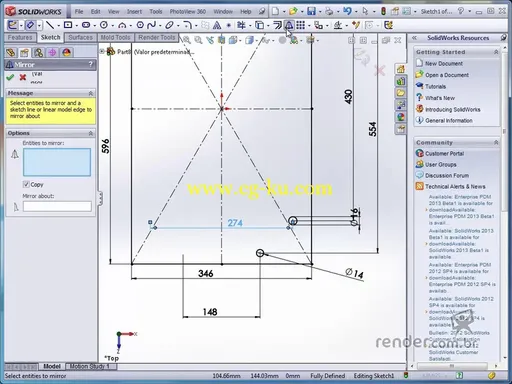The height and width of the screenshot is (384, 512).
Task: Collapse the Community section
Action: pyautogui.click(x=496, y=142)
